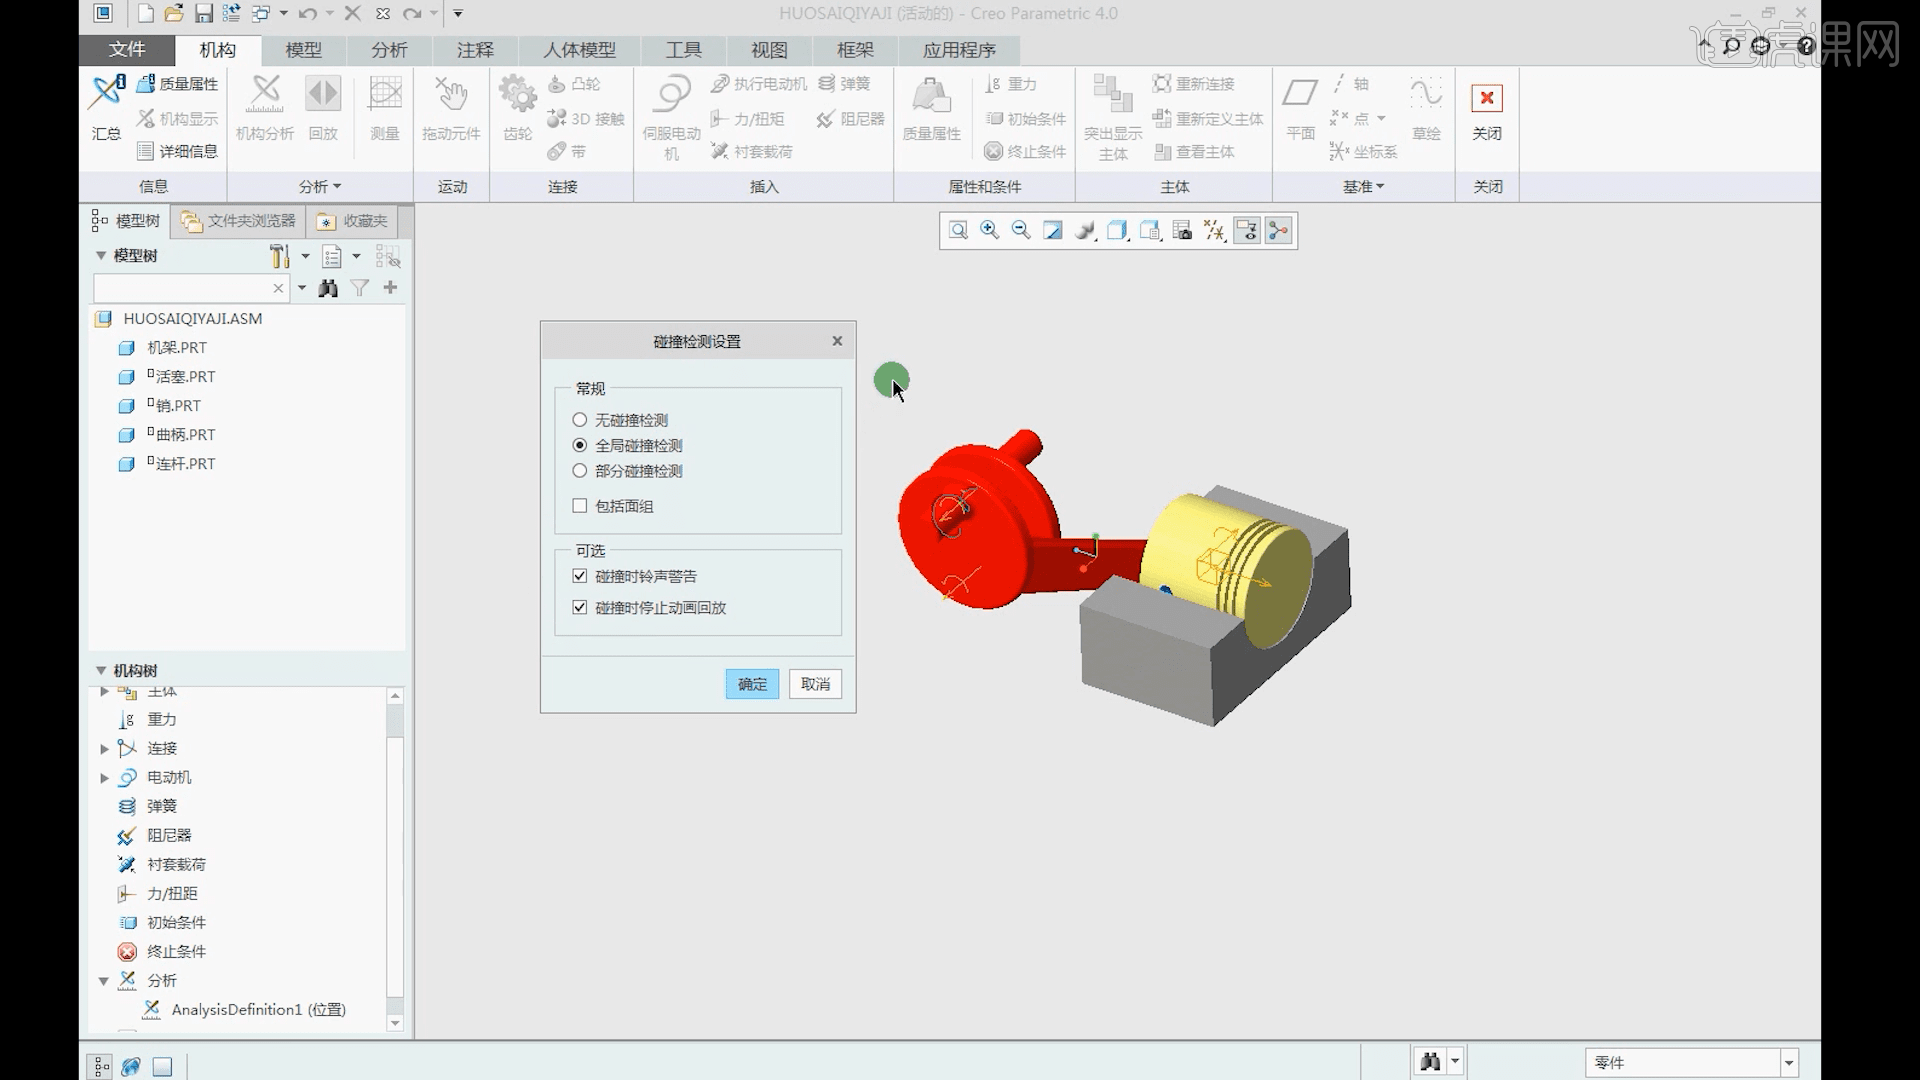Select the 部分碰撞检测 radio option
The width and height of the screenshot is (1920, 1080).
click(x=580, y=471)
